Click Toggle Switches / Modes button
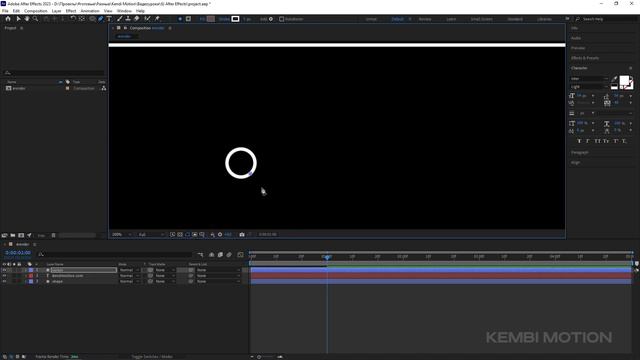640x360 pixels. (152, 357)
